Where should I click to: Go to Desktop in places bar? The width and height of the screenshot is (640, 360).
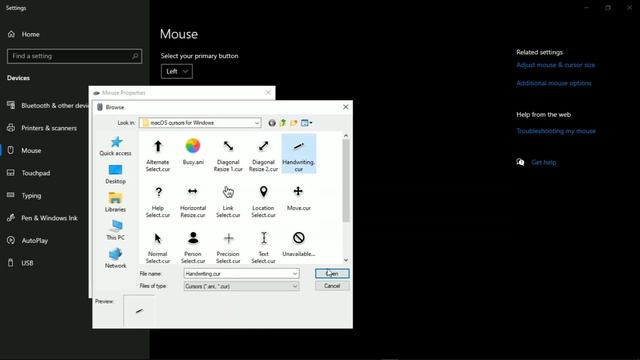click(116, 174)
